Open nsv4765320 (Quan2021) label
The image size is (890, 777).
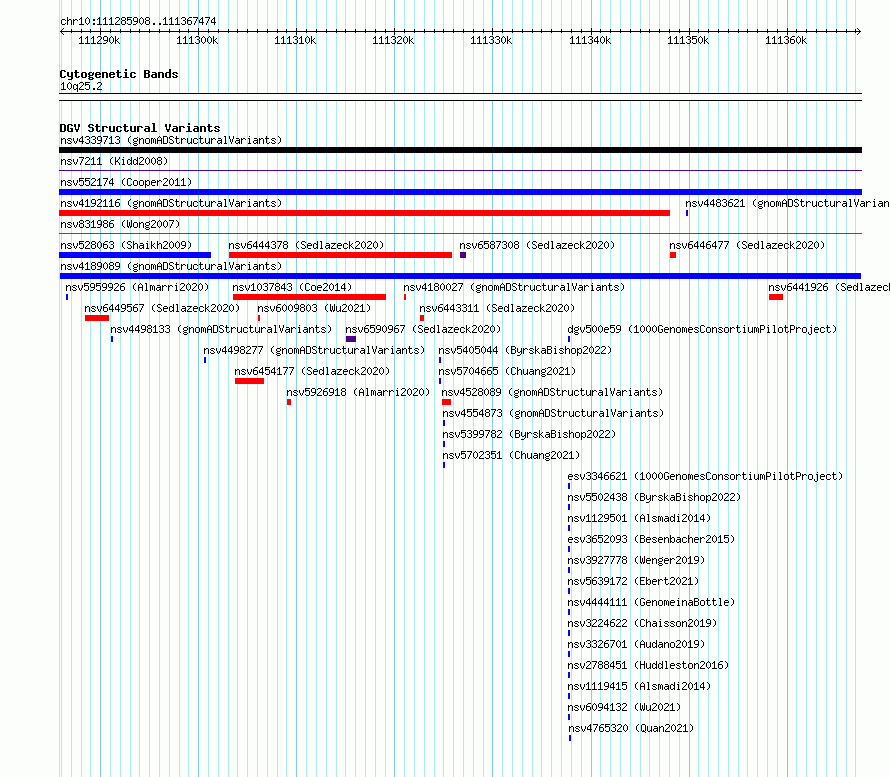pos(631,728)
